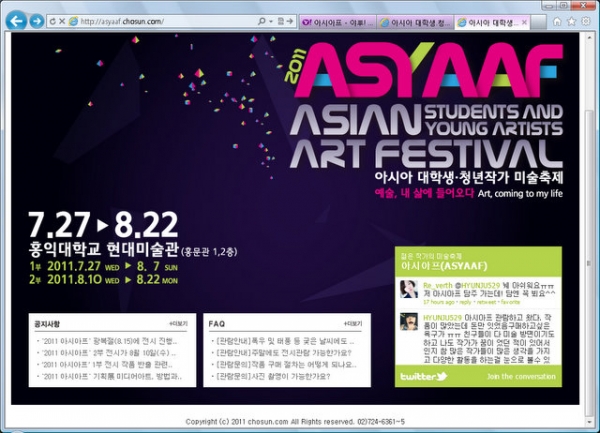
Task: Open 공지사항 more (+더보기) link
Action: (x=178, y=324)
